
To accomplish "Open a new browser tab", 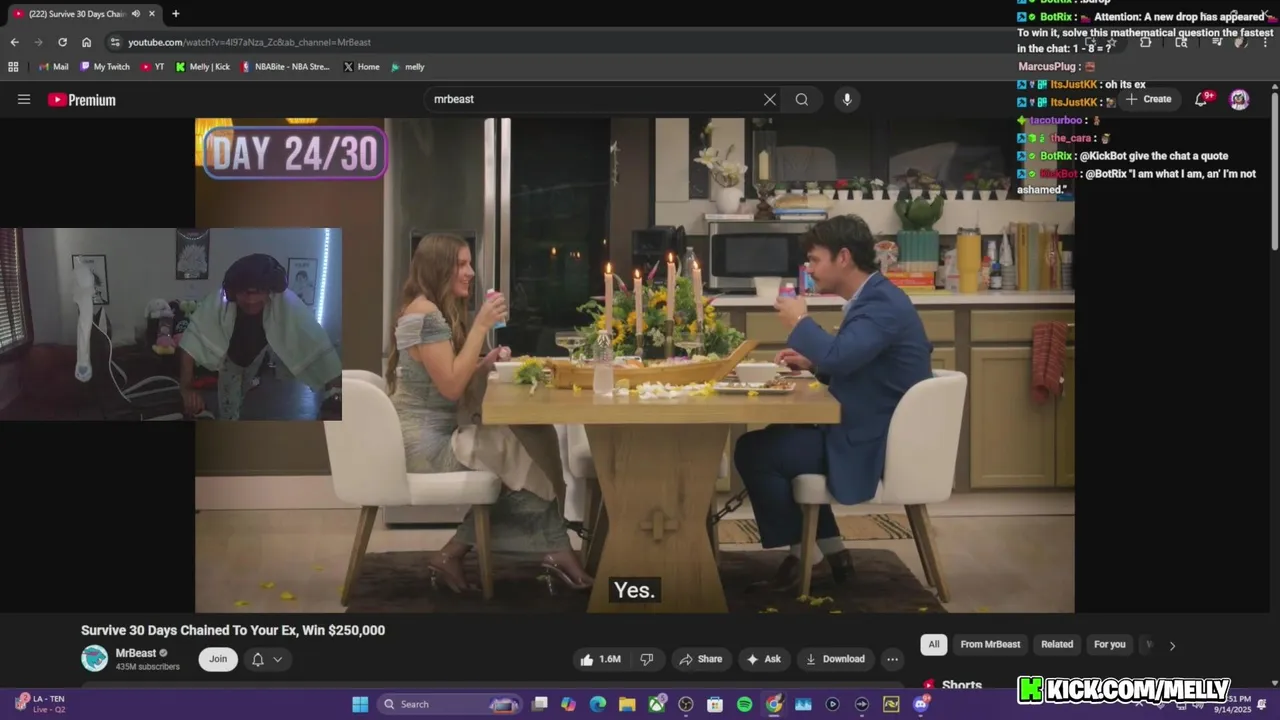I will coord(176,14).
